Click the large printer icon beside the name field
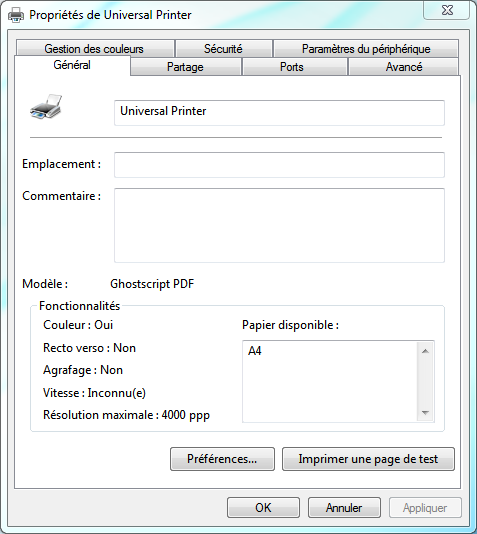 tap(46, 107)
